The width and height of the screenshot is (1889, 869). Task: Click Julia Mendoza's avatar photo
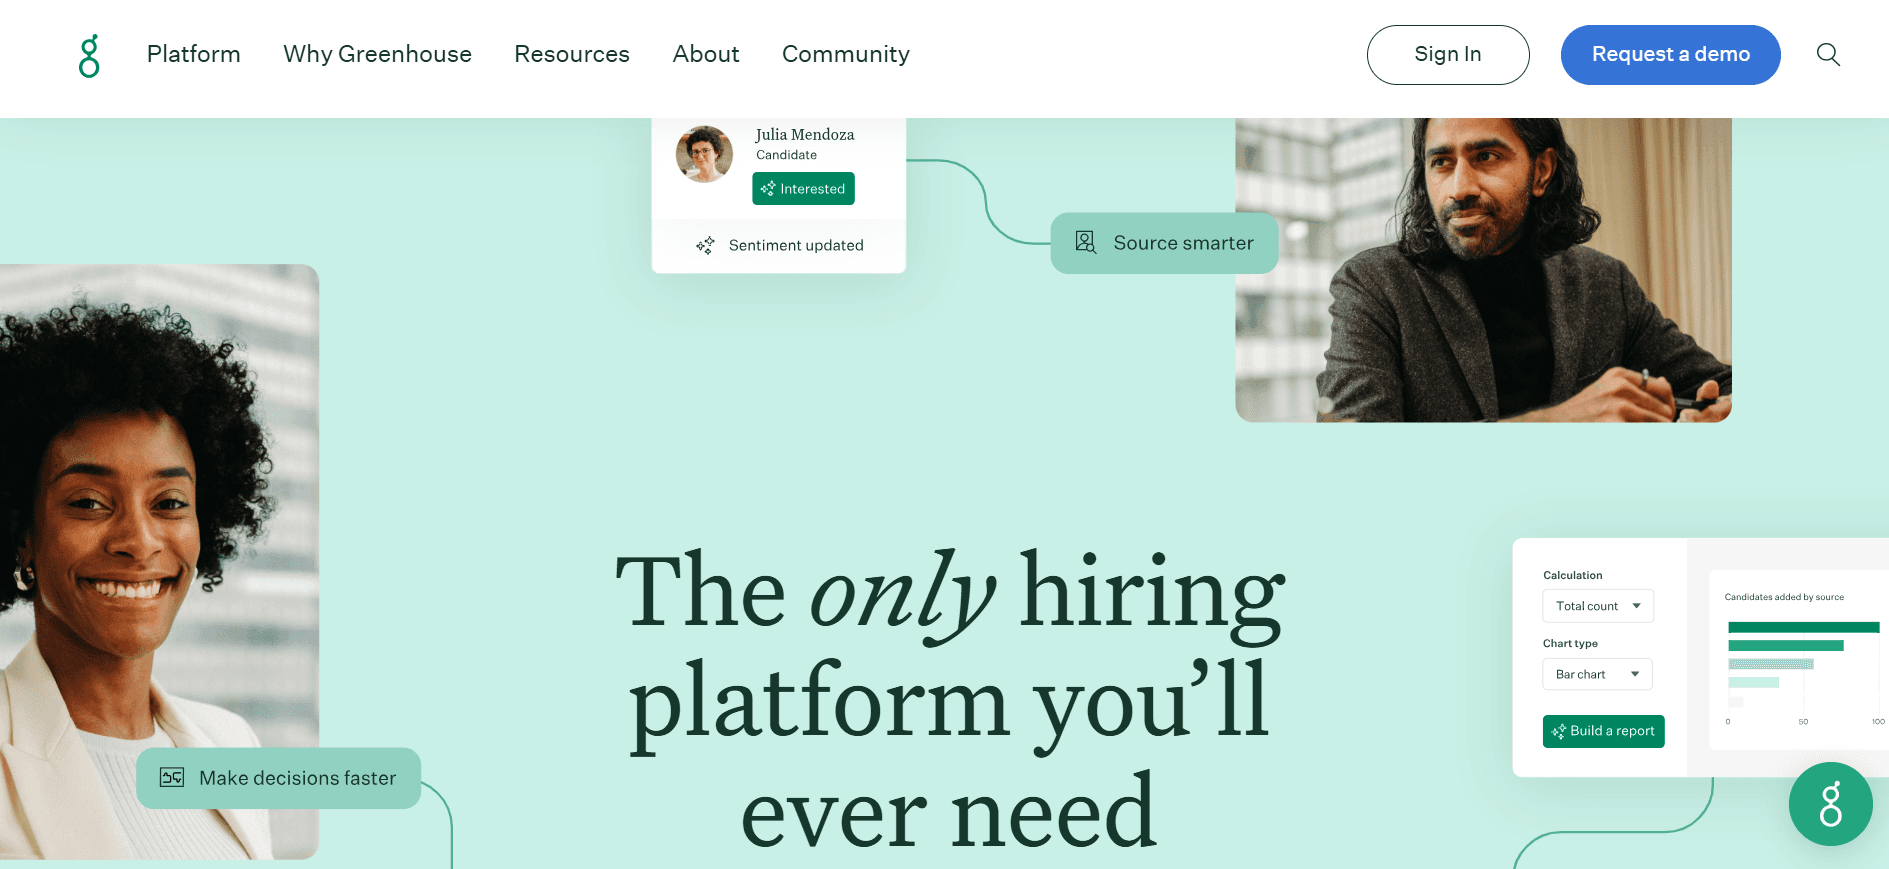click(704, 154)
